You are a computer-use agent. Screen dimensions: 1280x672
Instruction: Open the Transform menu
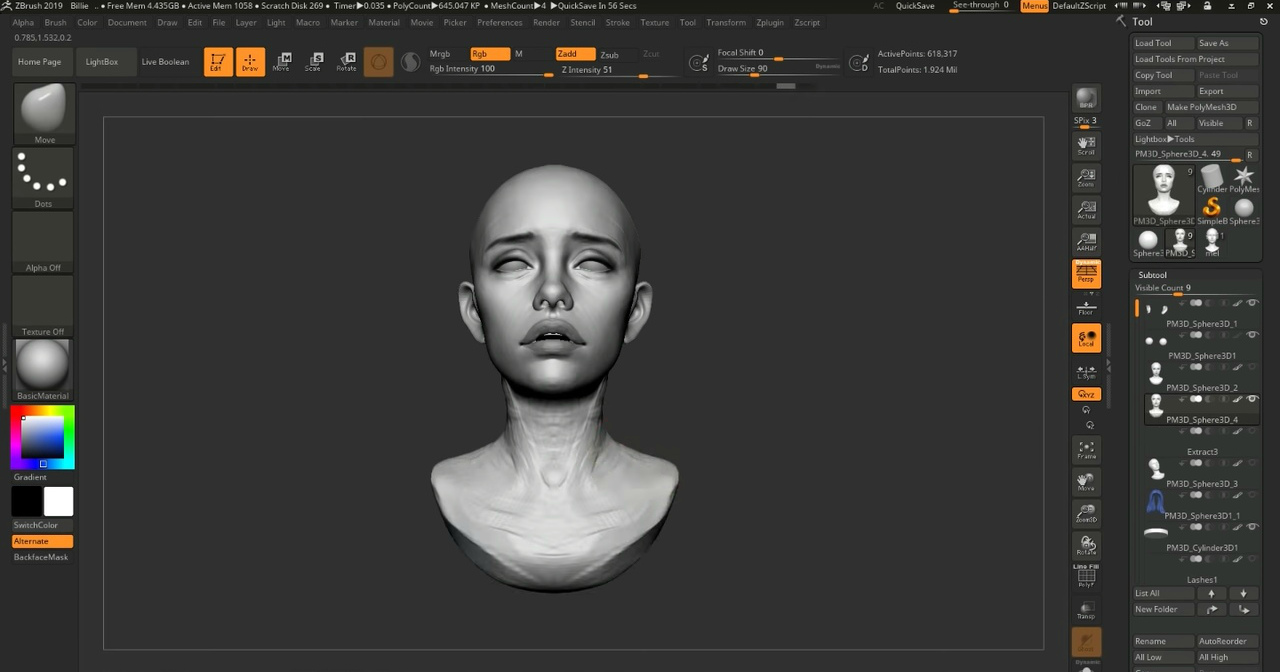pos(726,22)
